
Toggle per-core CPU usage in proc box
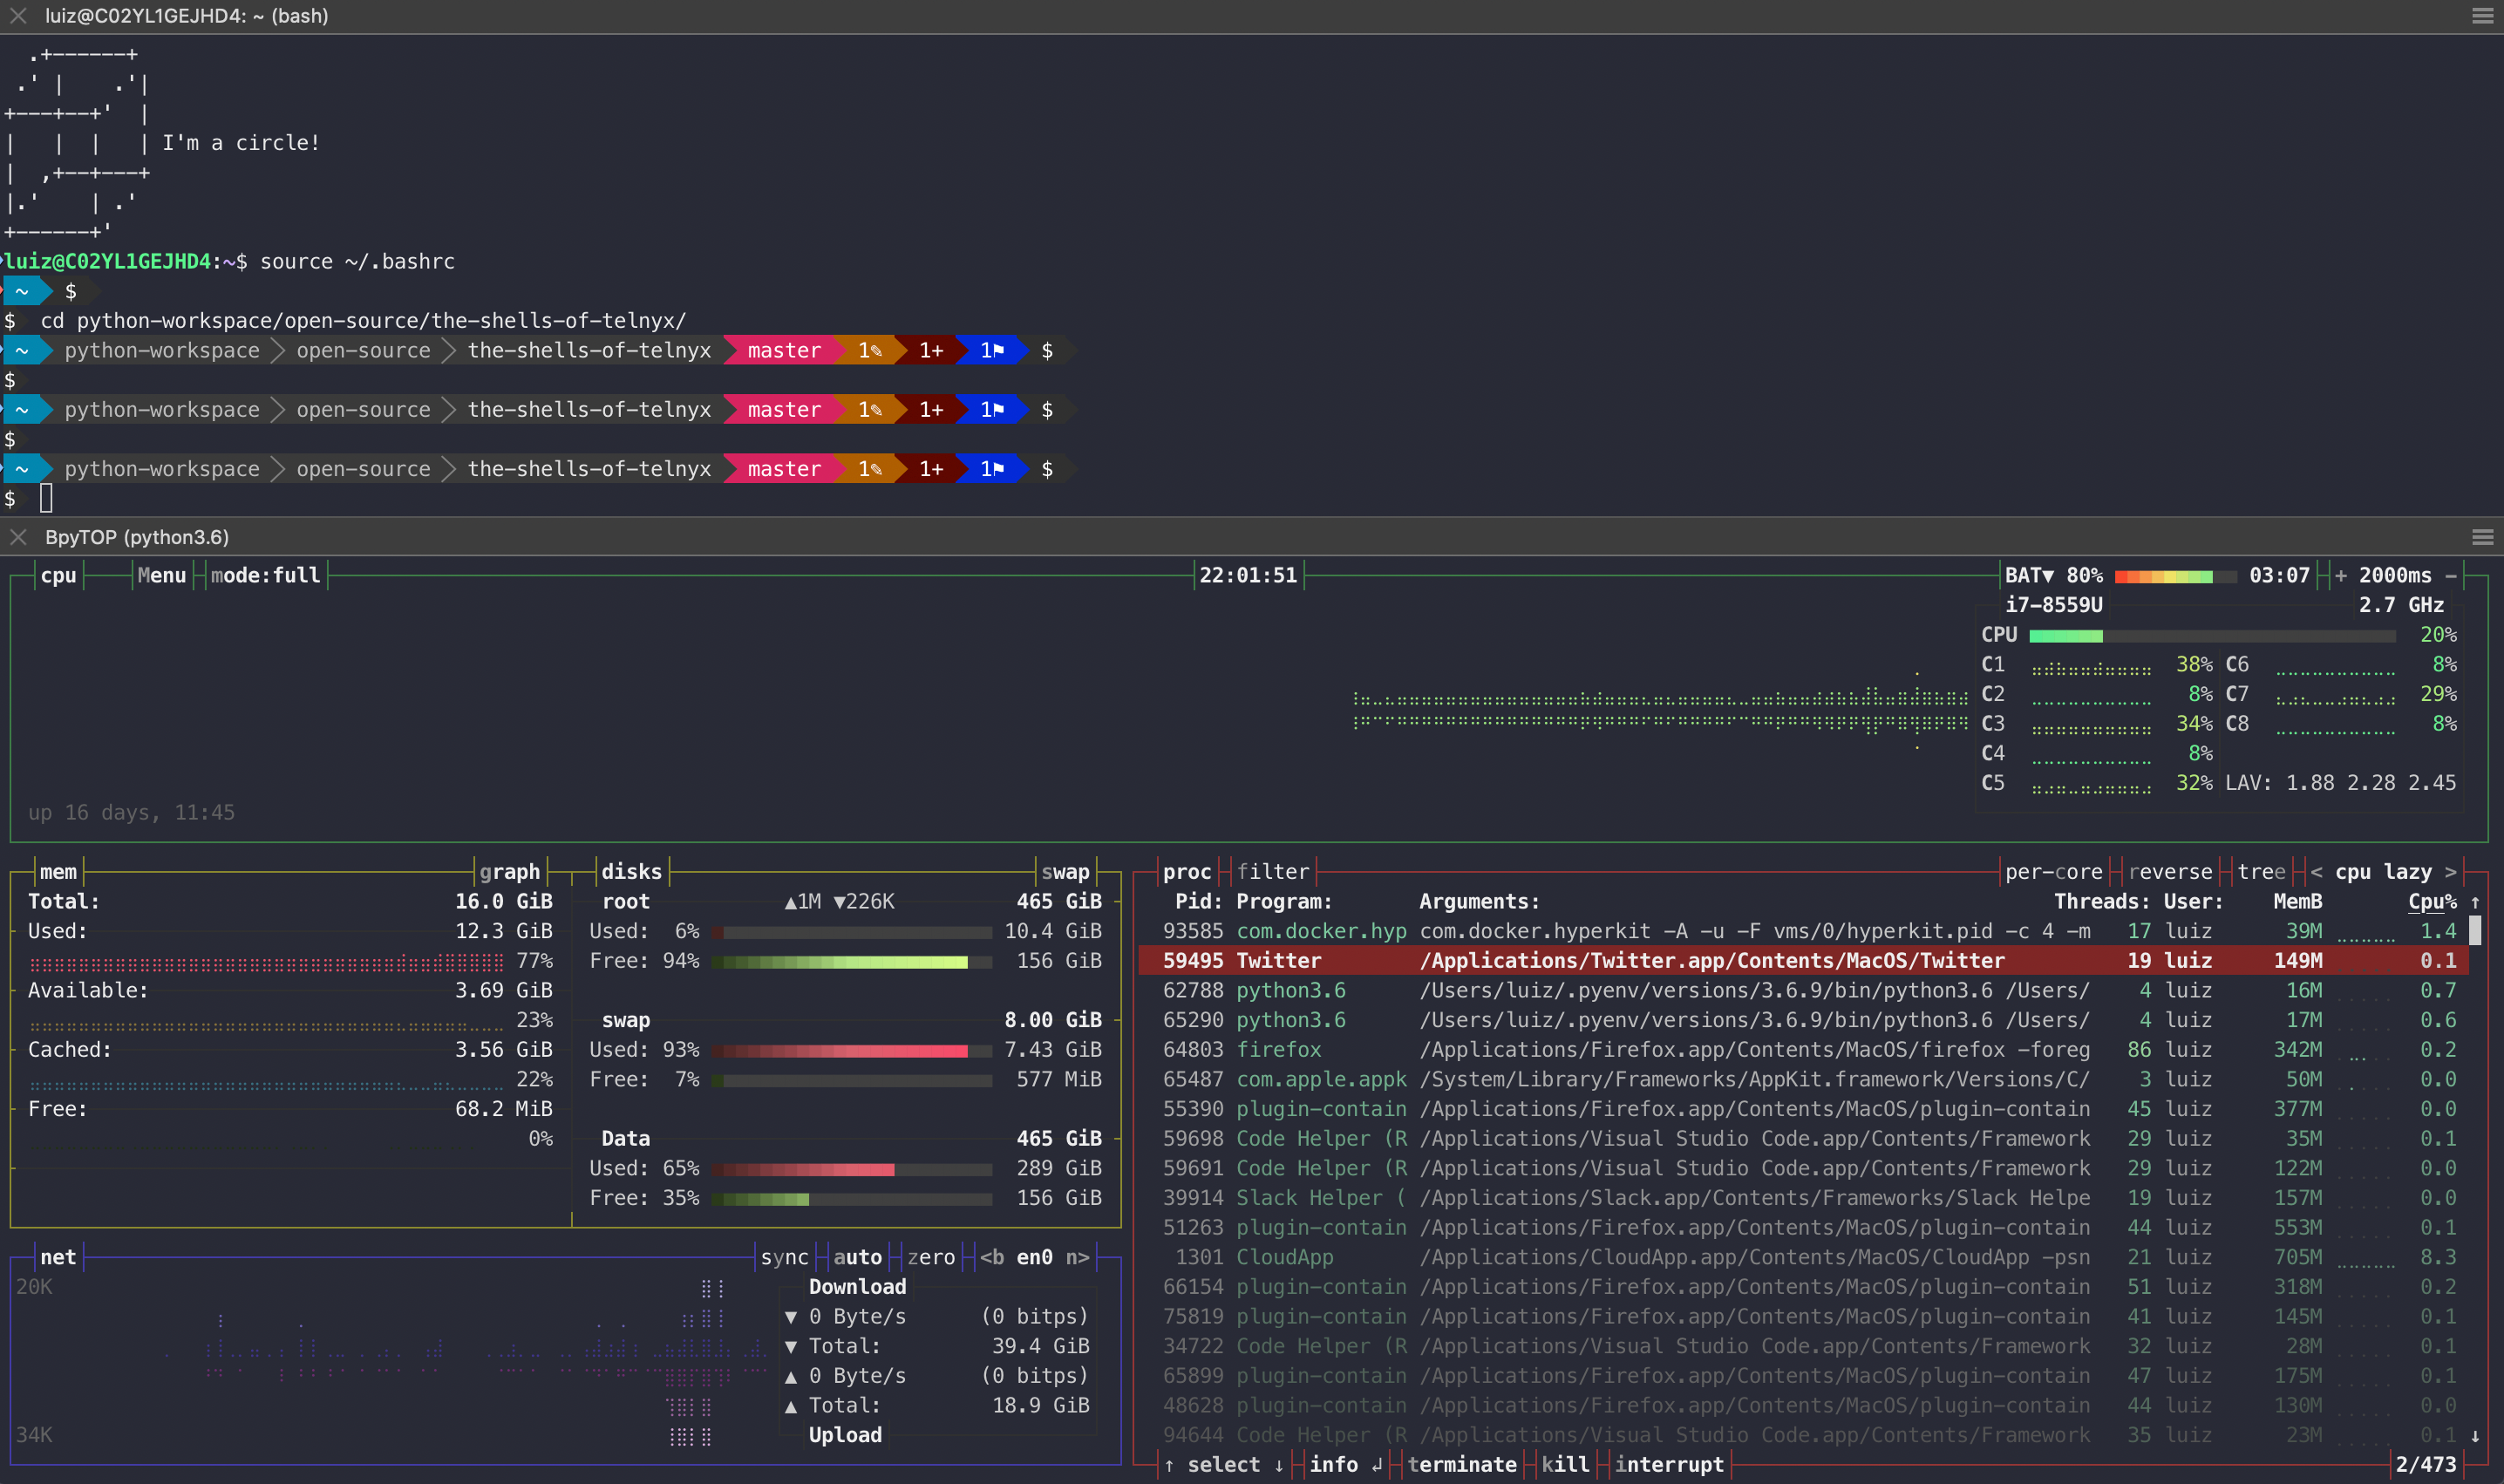(2053, 872)
